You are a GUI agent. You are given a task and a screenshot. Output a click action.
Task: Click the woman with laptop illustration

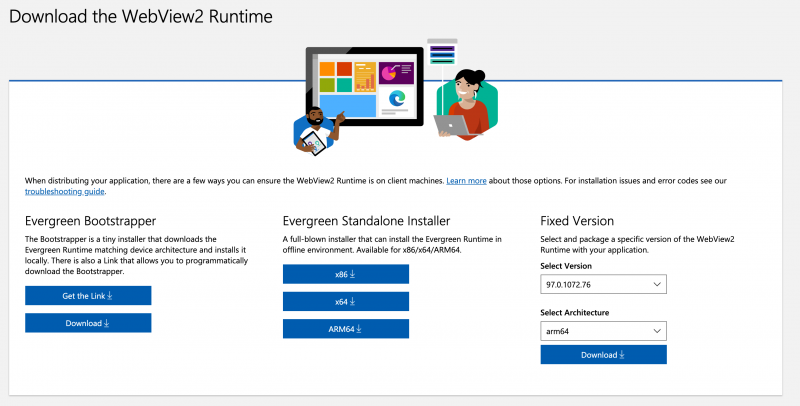coord(465,104)
